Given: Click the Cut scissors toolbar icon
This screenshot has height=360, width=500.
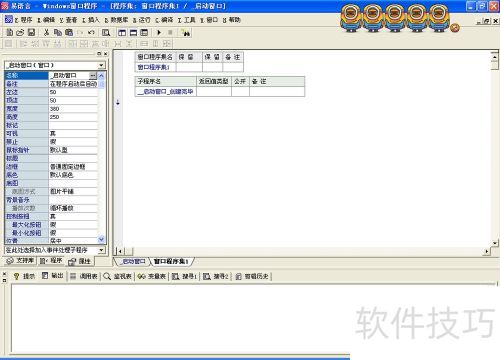Looking at the screenshot, I should point(47,32).
